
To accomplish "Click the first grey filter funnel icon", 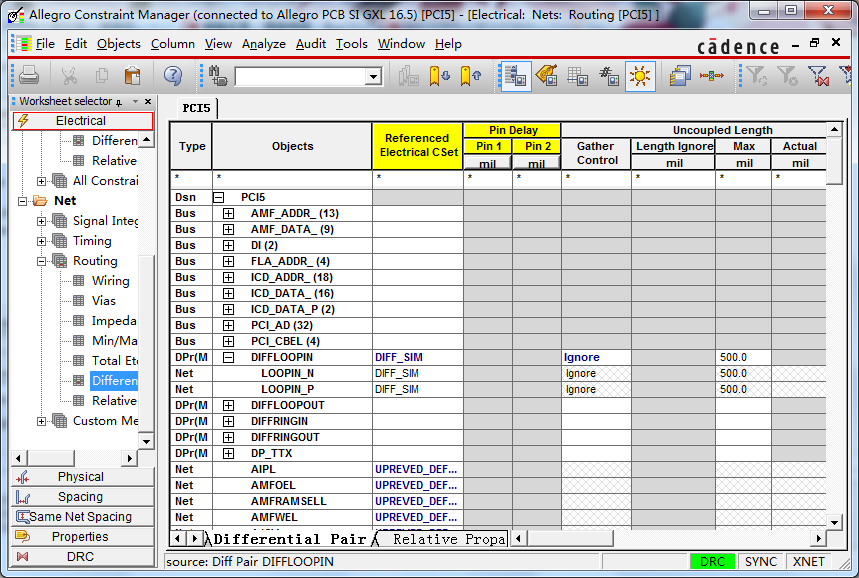I will (x=757, y=76).
